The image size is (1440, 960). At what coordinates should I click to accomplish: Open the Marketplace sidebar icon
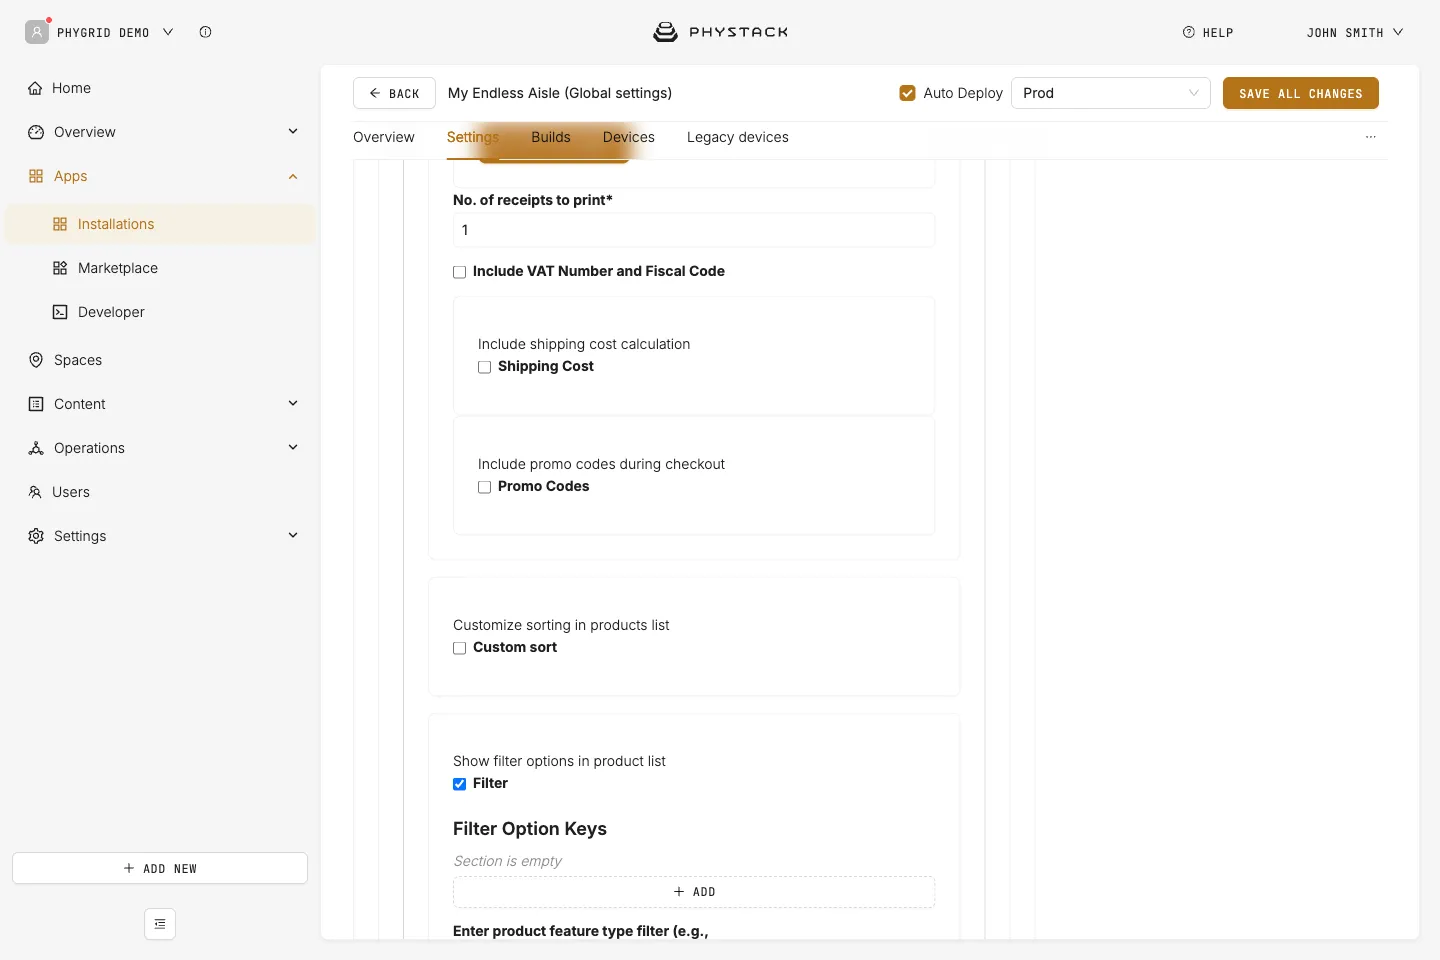click(60, 268)
